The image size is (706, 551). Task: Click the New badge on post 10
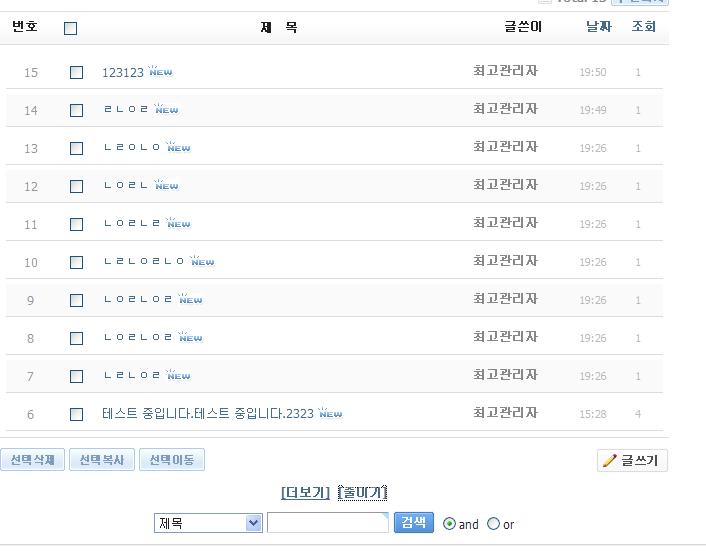tap(202, 260)
